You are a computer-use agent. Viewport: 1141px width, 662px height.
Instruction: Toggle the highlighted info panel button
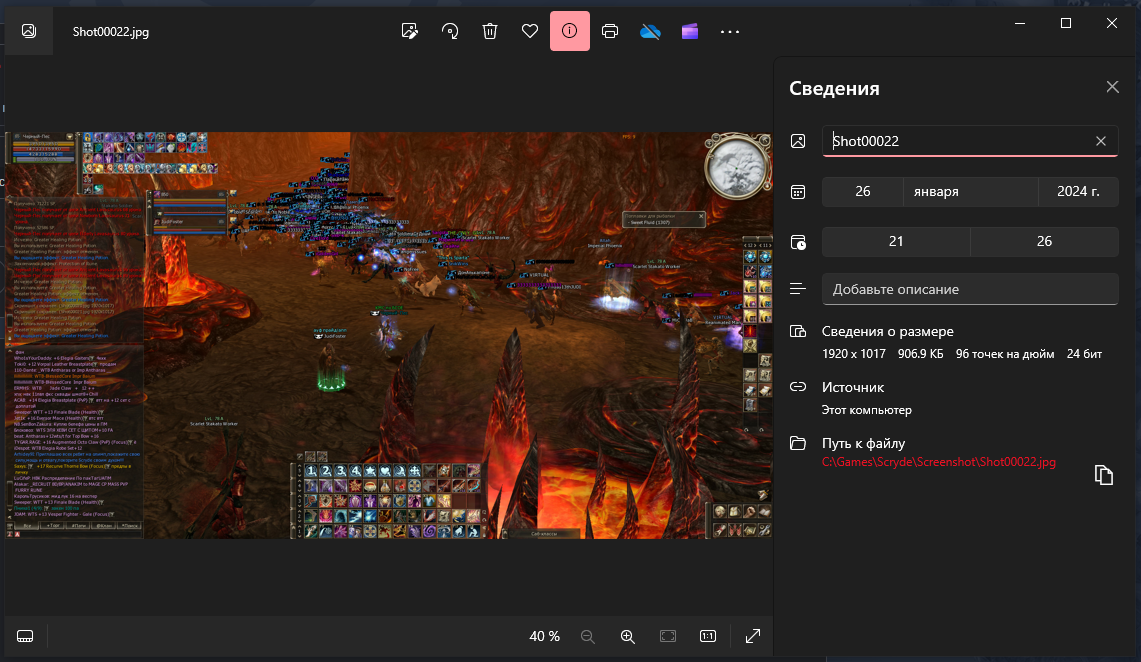click(x=570, y=31)
